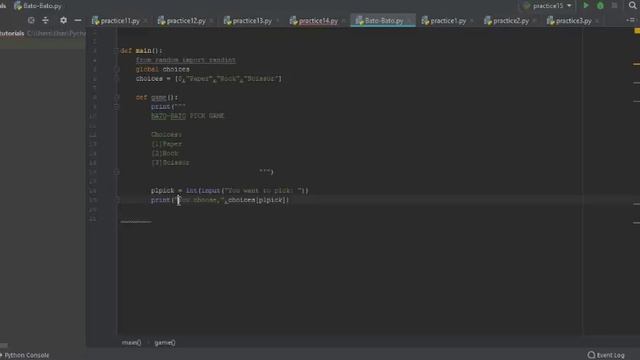This screenshot has width=640, height=360.
Task: Start the Debug session with the bug icon
Action: (x=600, y=6)
